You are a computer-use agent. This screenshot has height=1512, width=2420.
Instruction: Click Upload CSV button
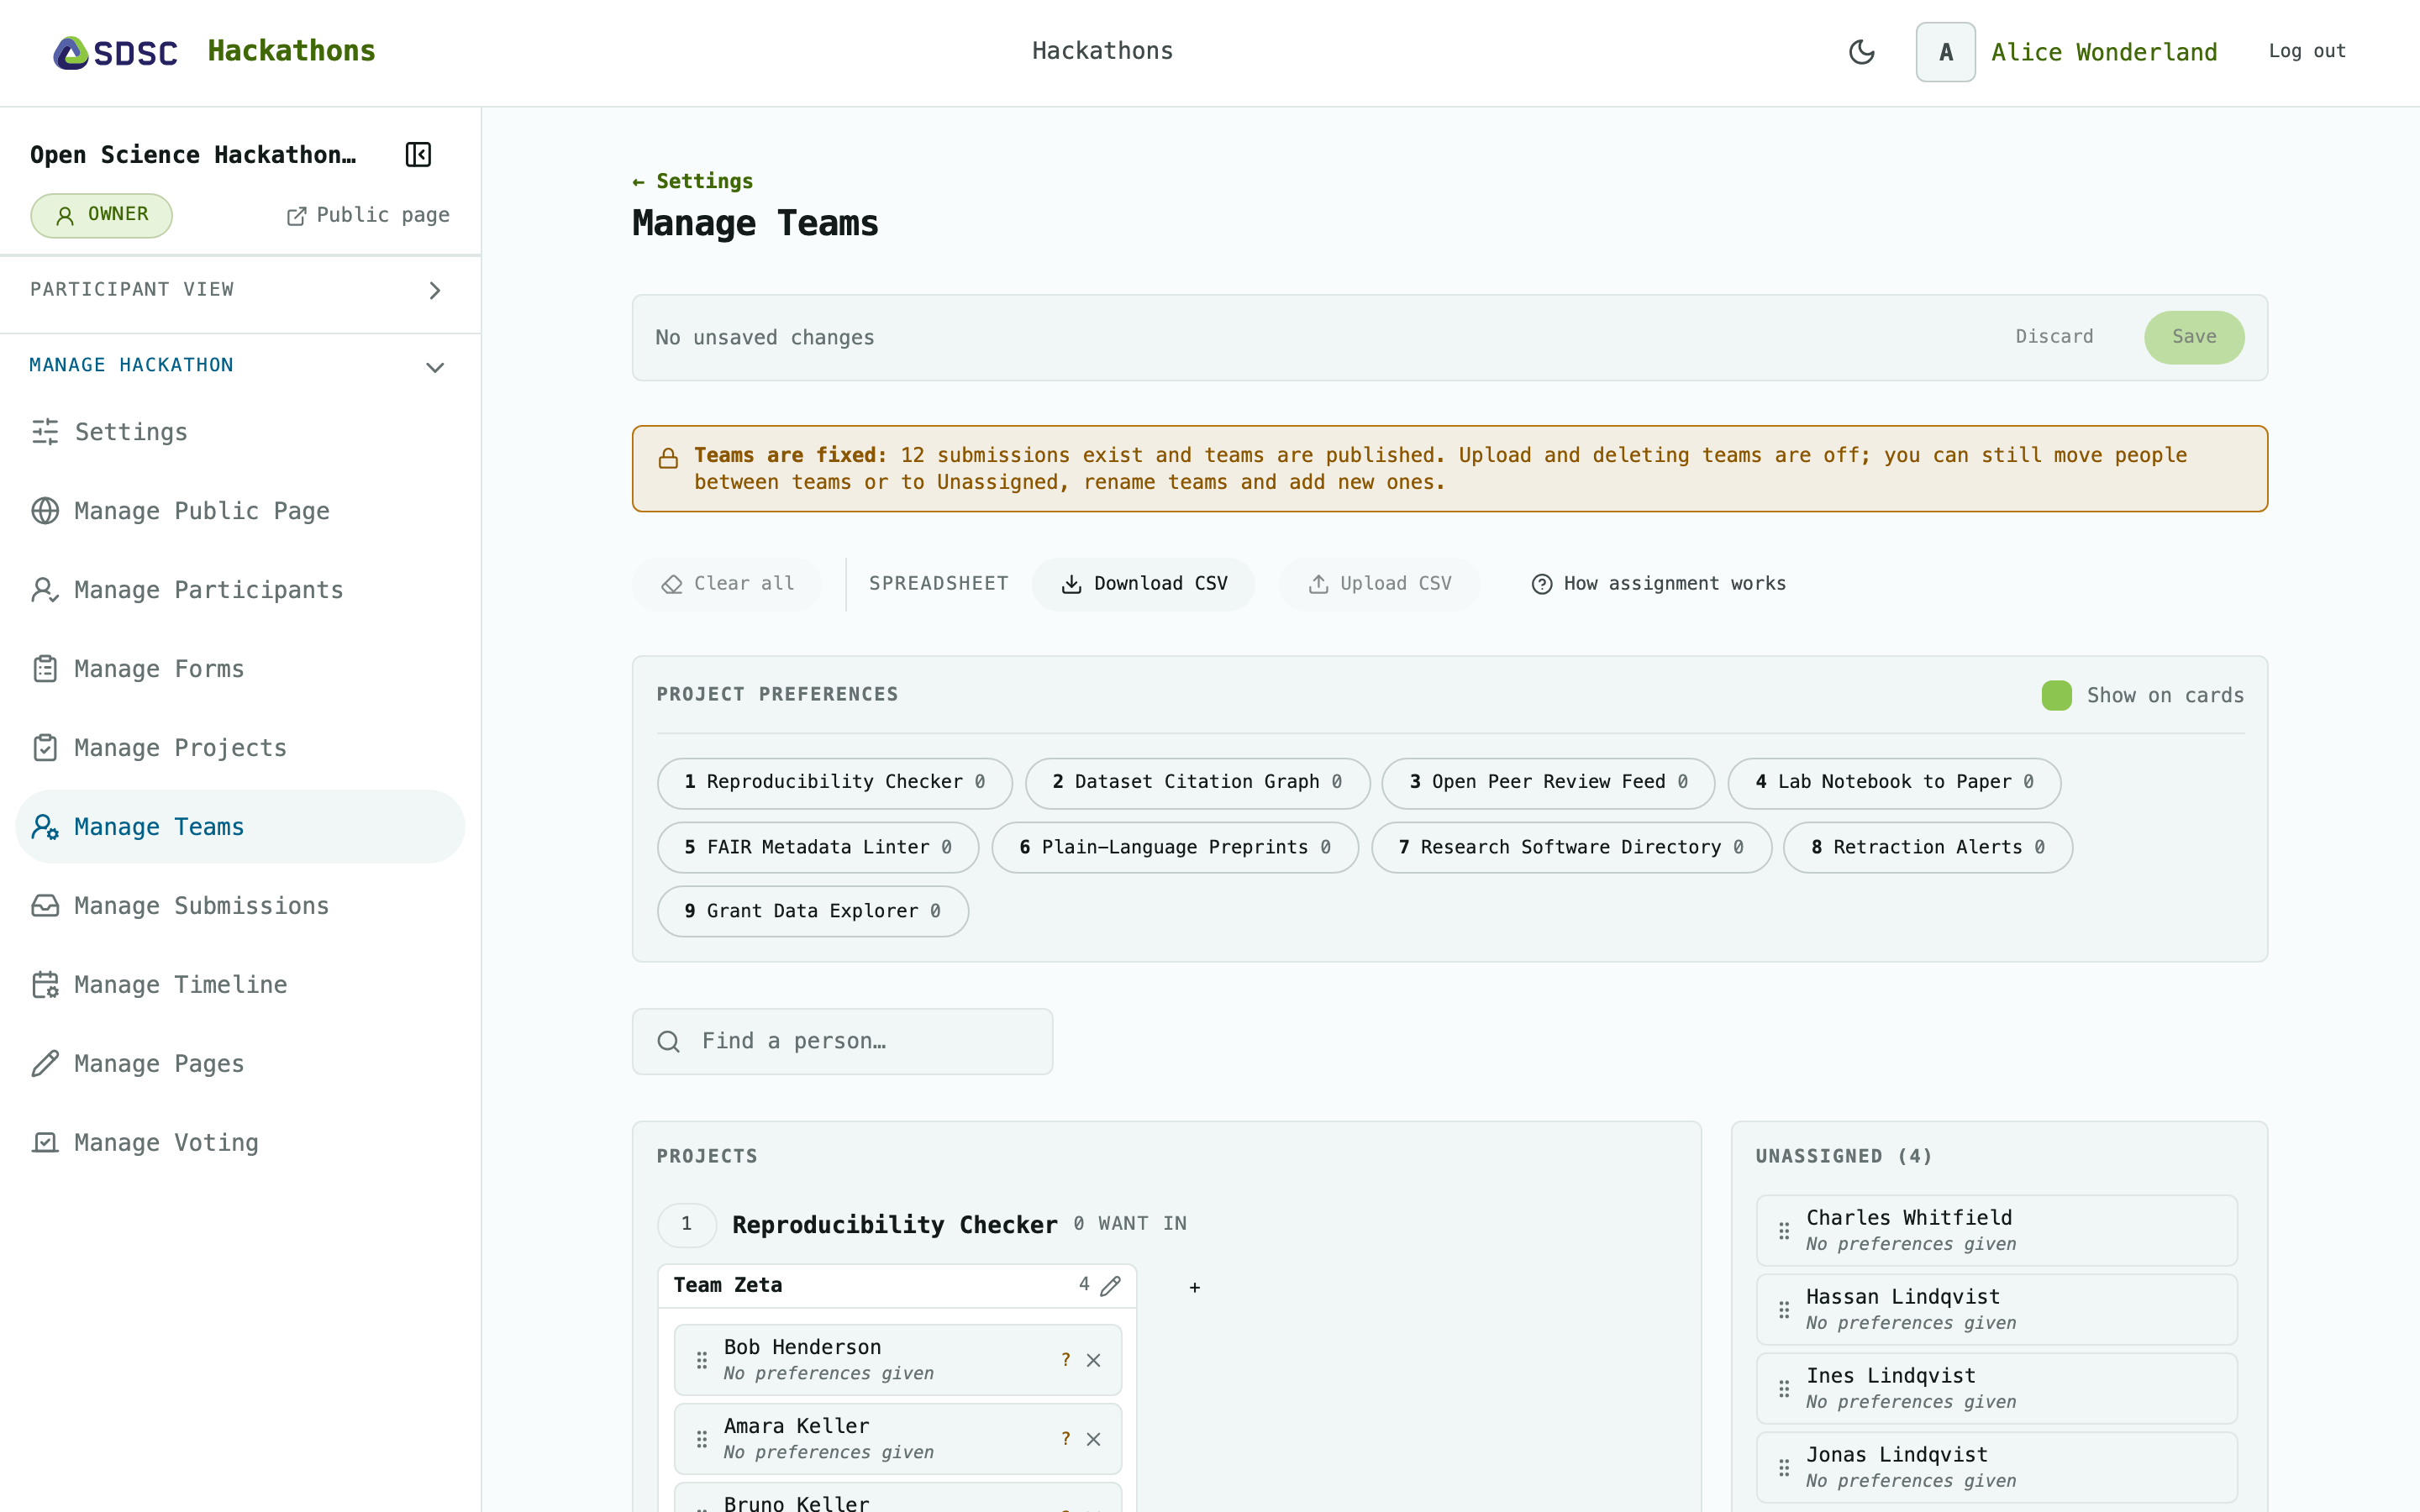click(x=1379, y=584)
